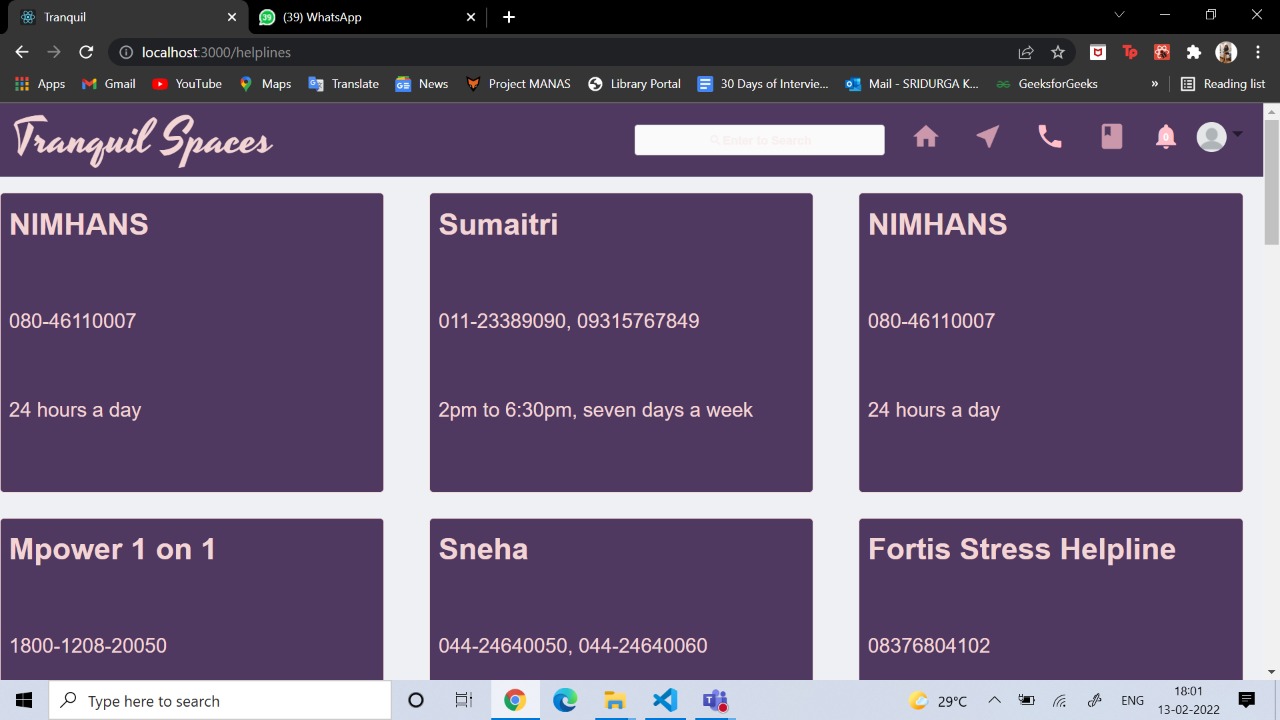Click the Fortis Stress Helpline heading
This screenshot has width=1280, height=720.
tap(1021, 549)
